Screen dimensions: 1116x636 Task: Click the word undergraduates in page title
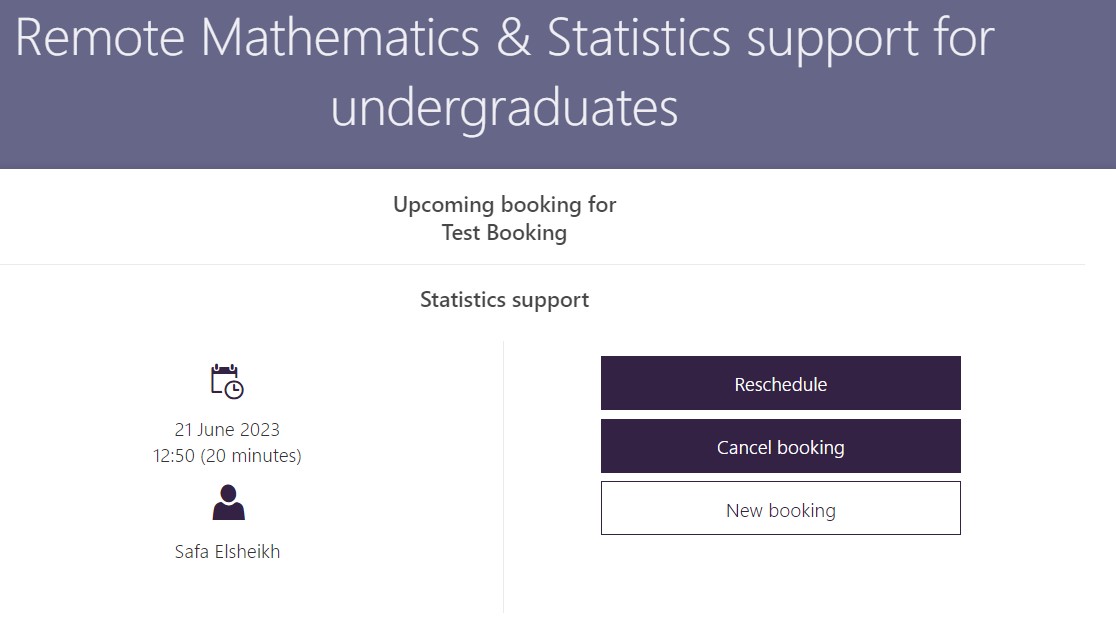[x=504, y=107]
